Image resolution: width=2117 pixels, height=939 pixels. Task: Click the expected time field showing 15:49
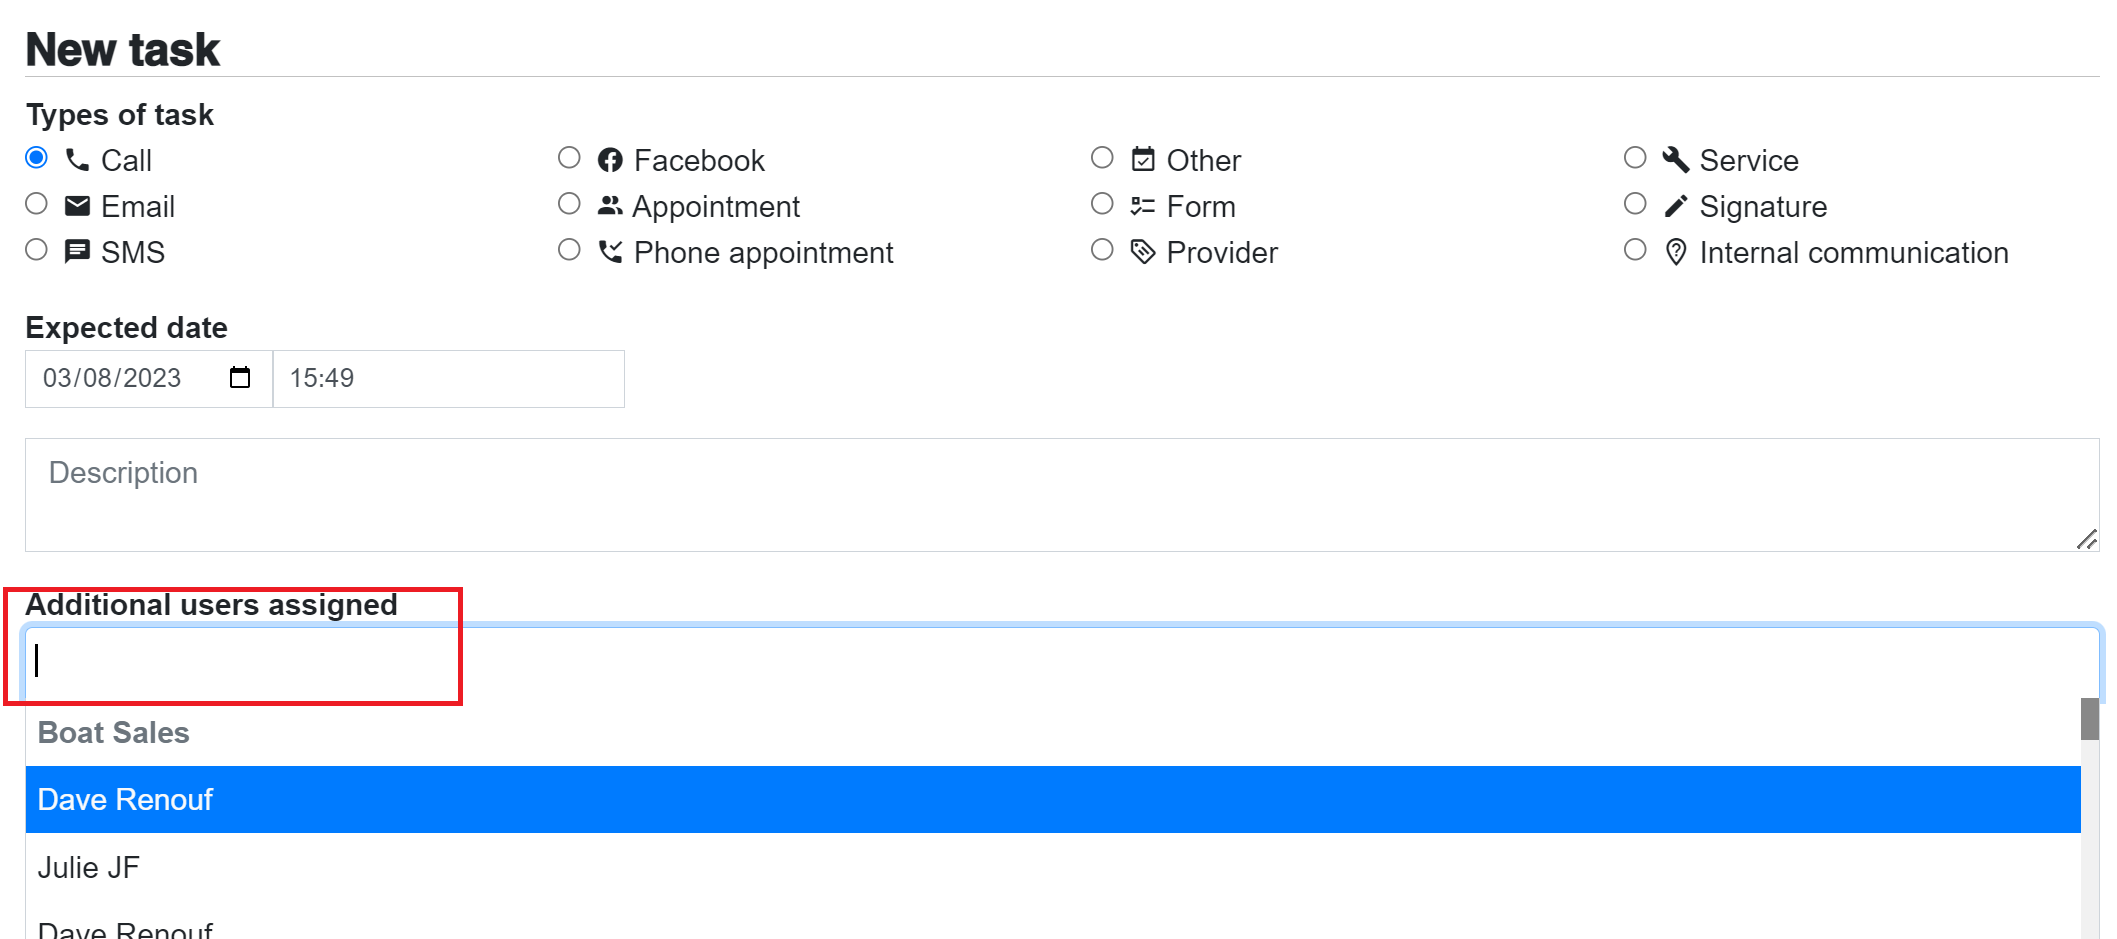click(x=449, y=379)
